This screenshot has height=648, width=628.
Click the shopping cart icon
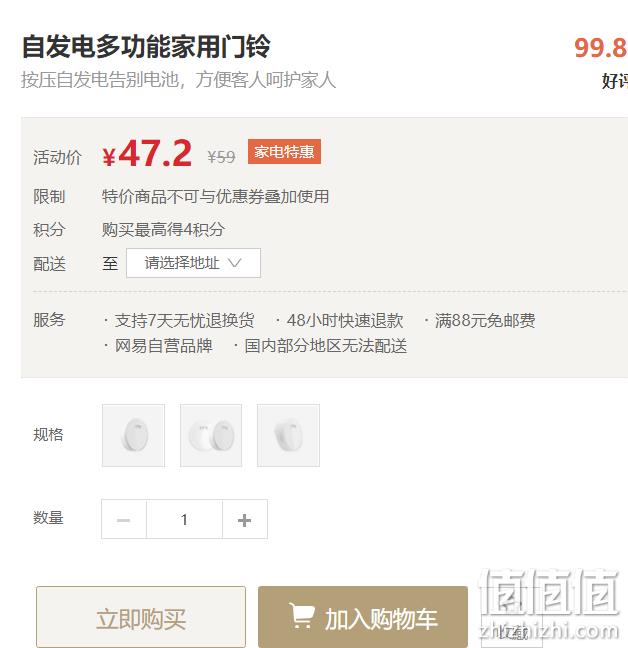[x=302, y=616]
